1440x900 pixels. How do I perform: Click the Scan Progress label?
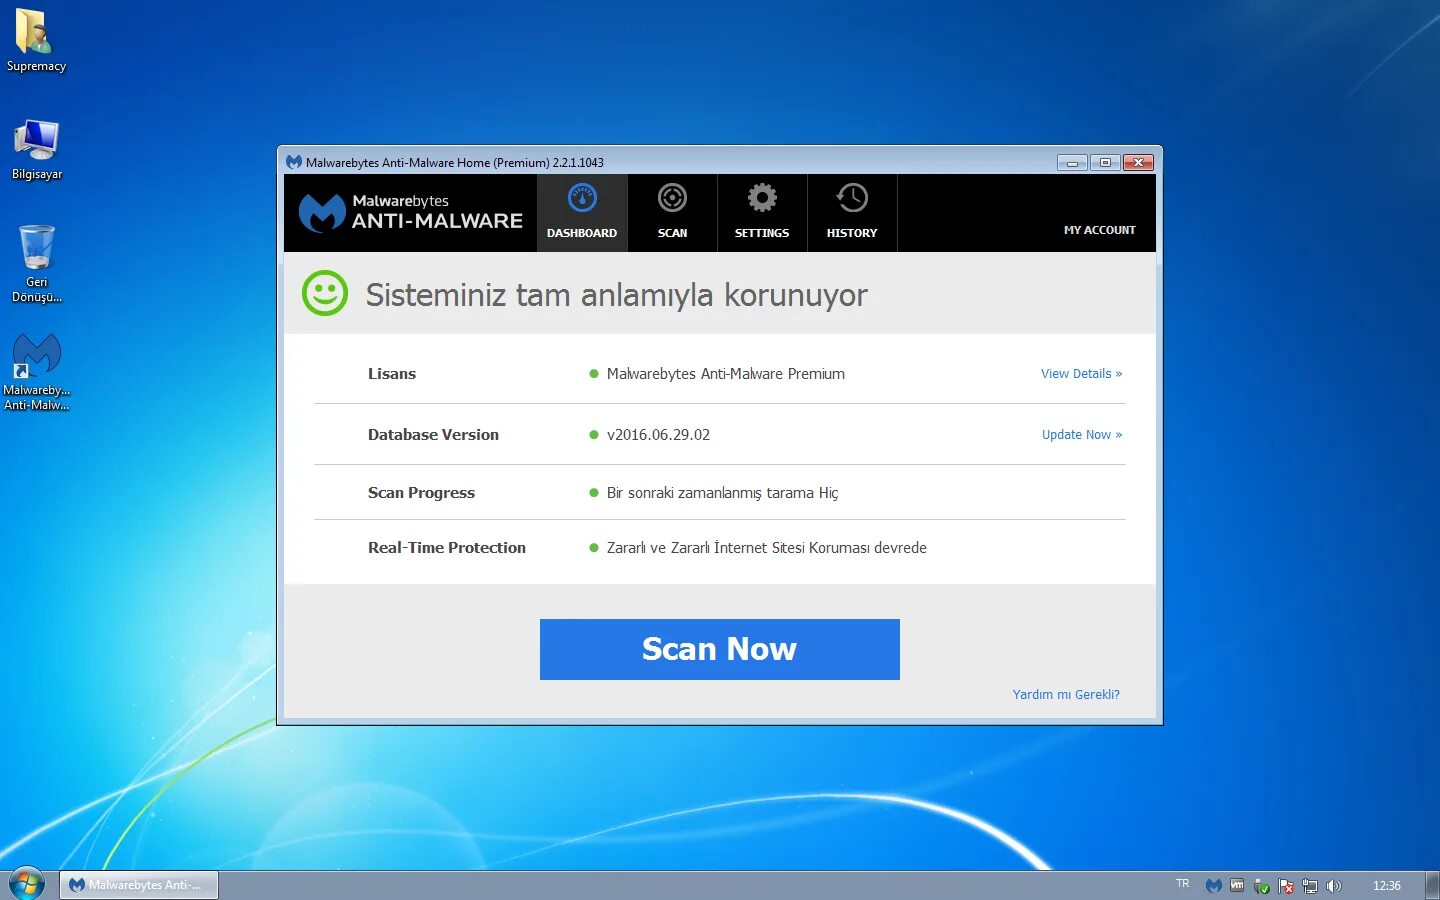coord(421,492)
